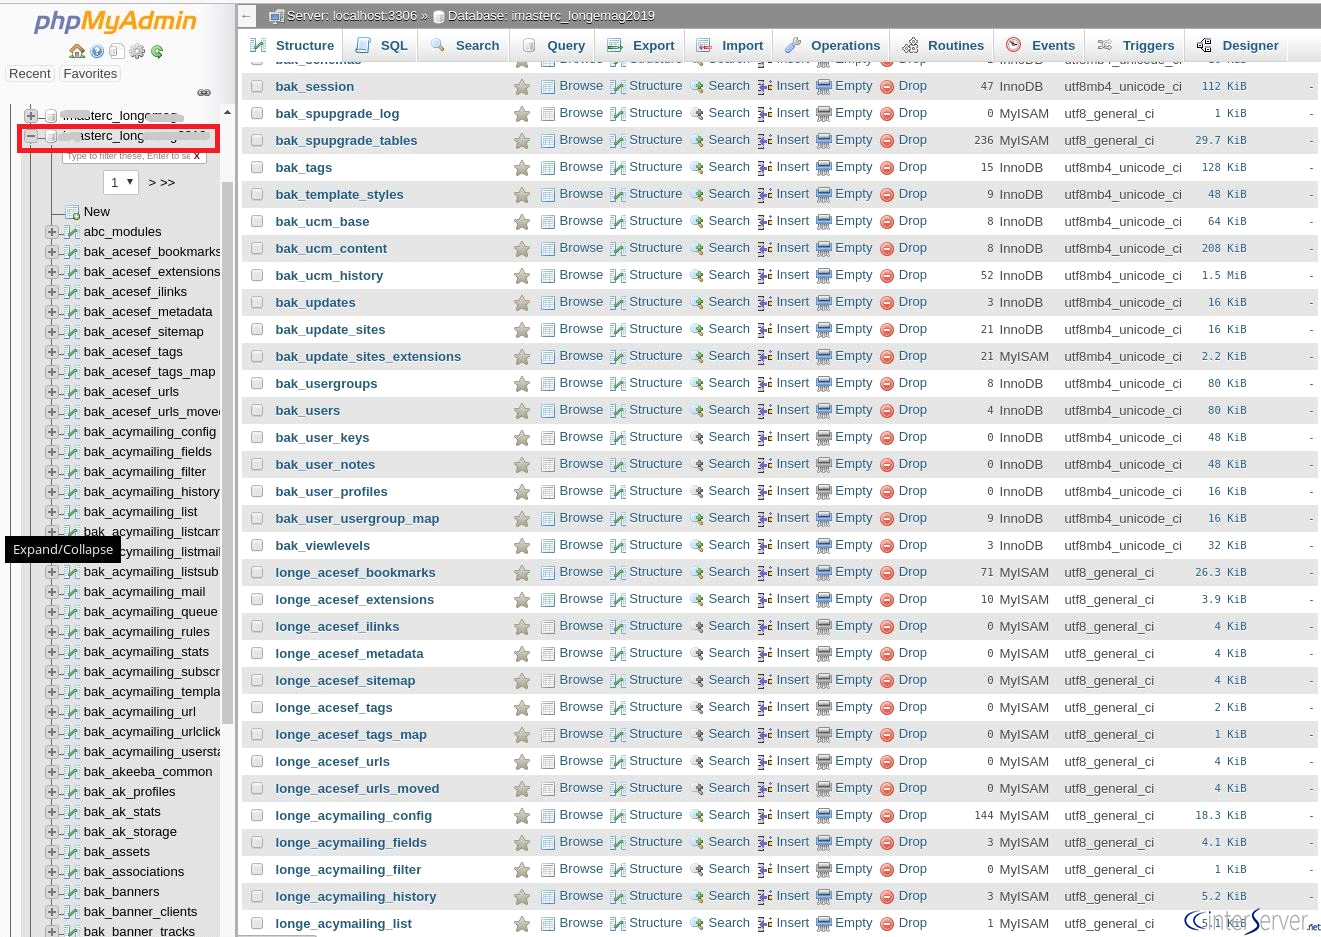Clear the table filter with red X
This screenshot has width=1321, height=937.
tap(197, 156)
